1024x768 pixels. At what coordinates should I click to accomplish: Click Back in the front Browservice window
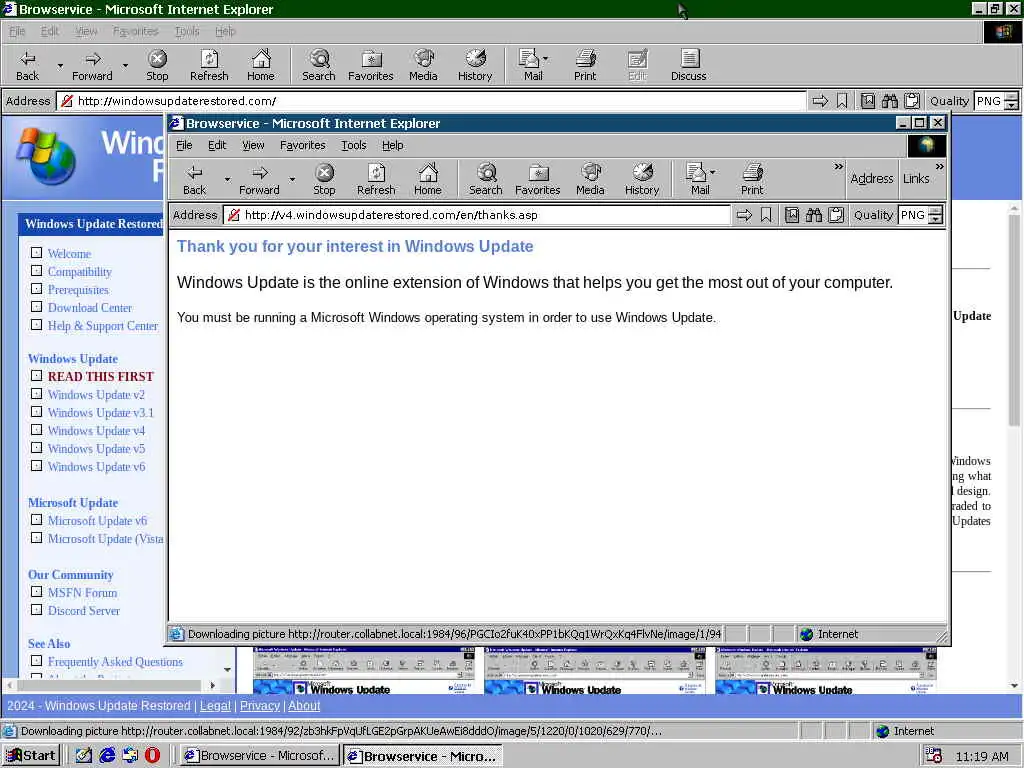[194, 180]
